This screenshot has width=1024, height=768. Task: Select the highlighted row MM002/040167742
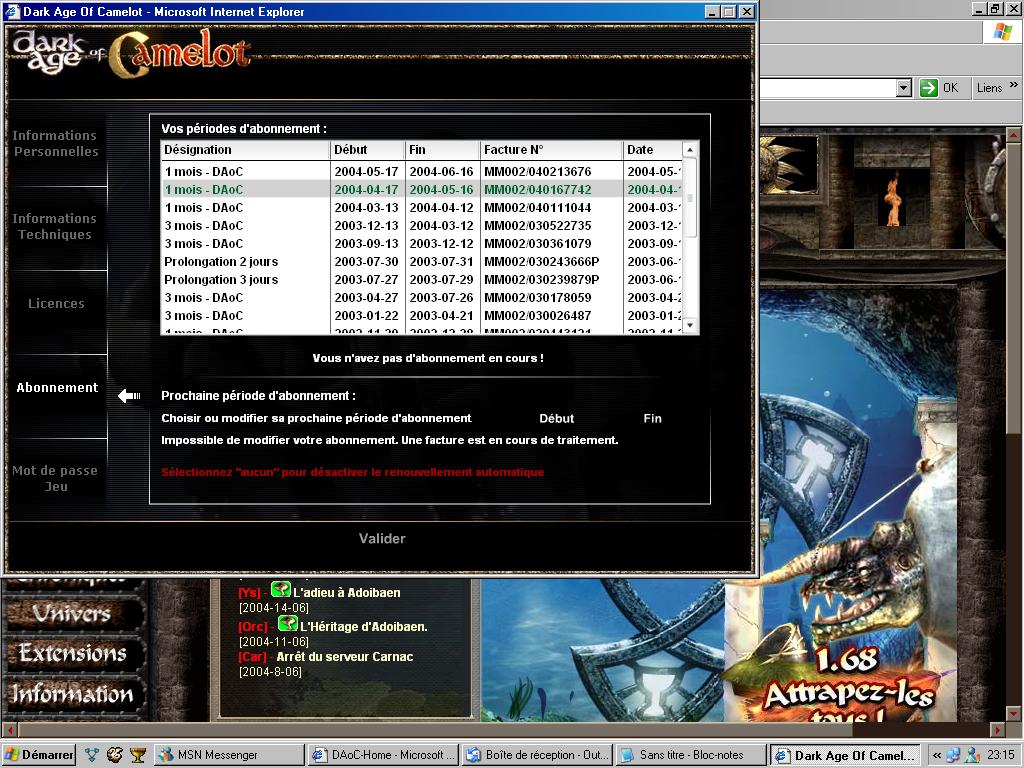422,189
